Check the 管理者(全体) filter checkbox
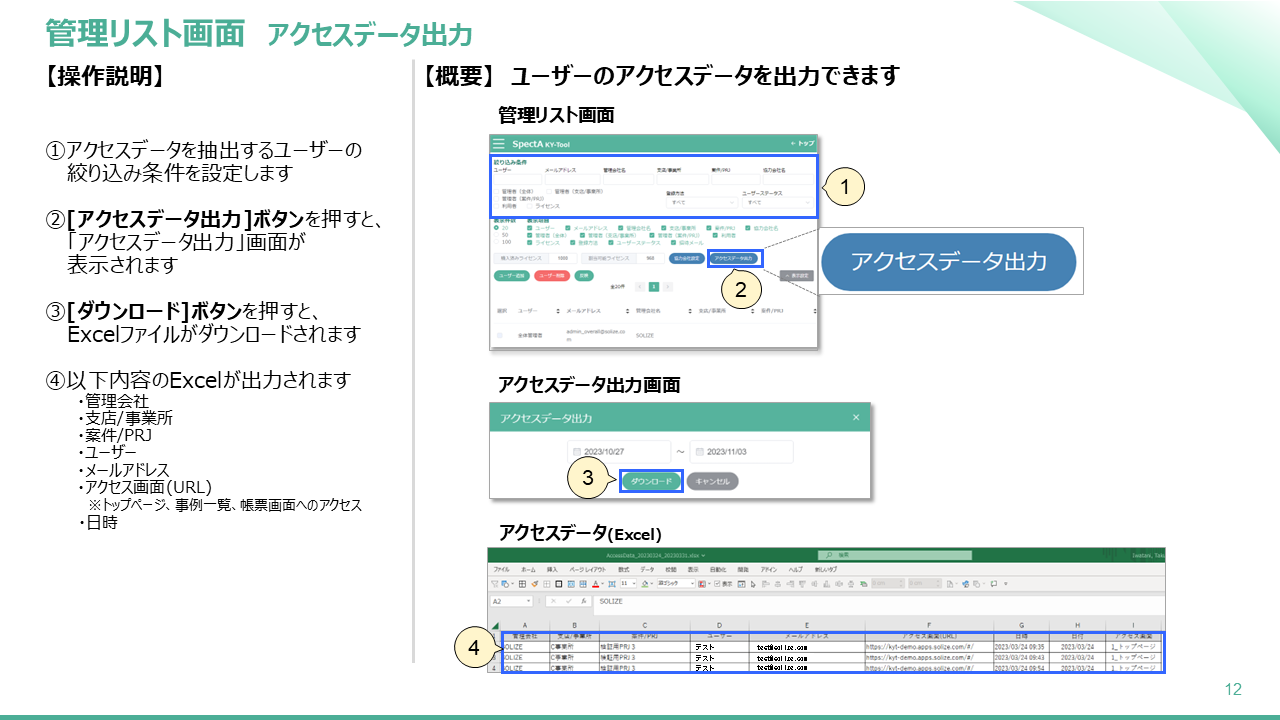 (497, 191)
